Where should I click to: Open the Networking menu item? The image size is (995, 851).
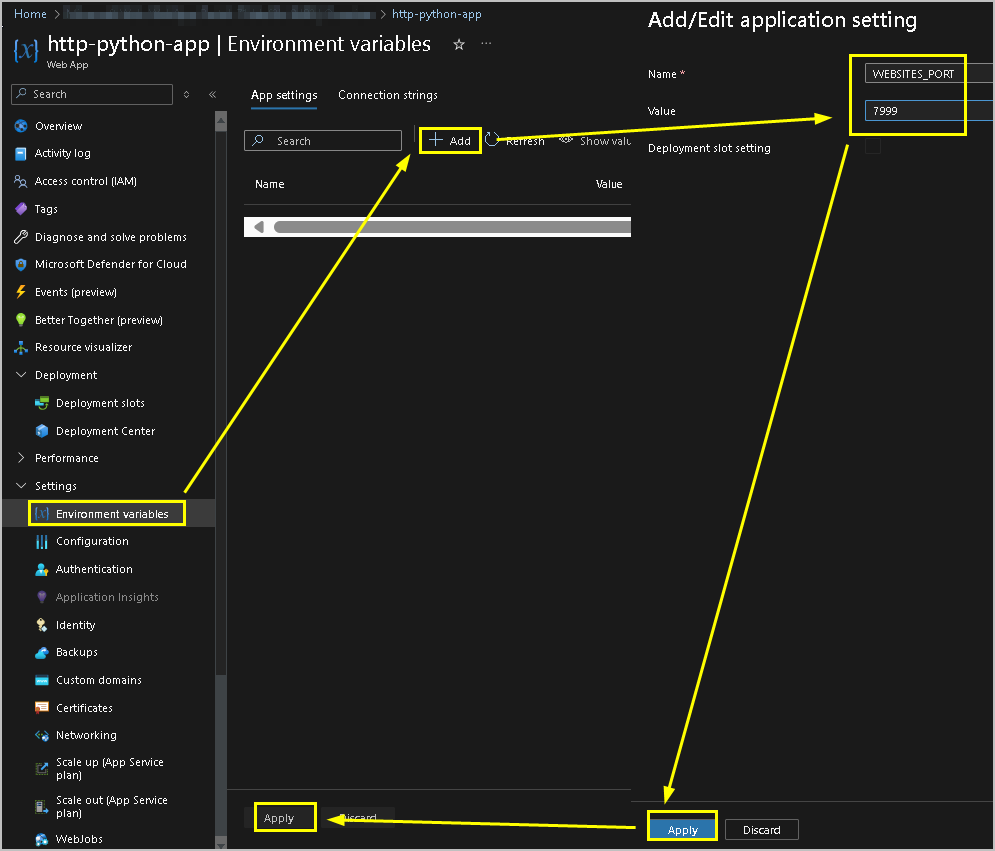coord(86,736)
